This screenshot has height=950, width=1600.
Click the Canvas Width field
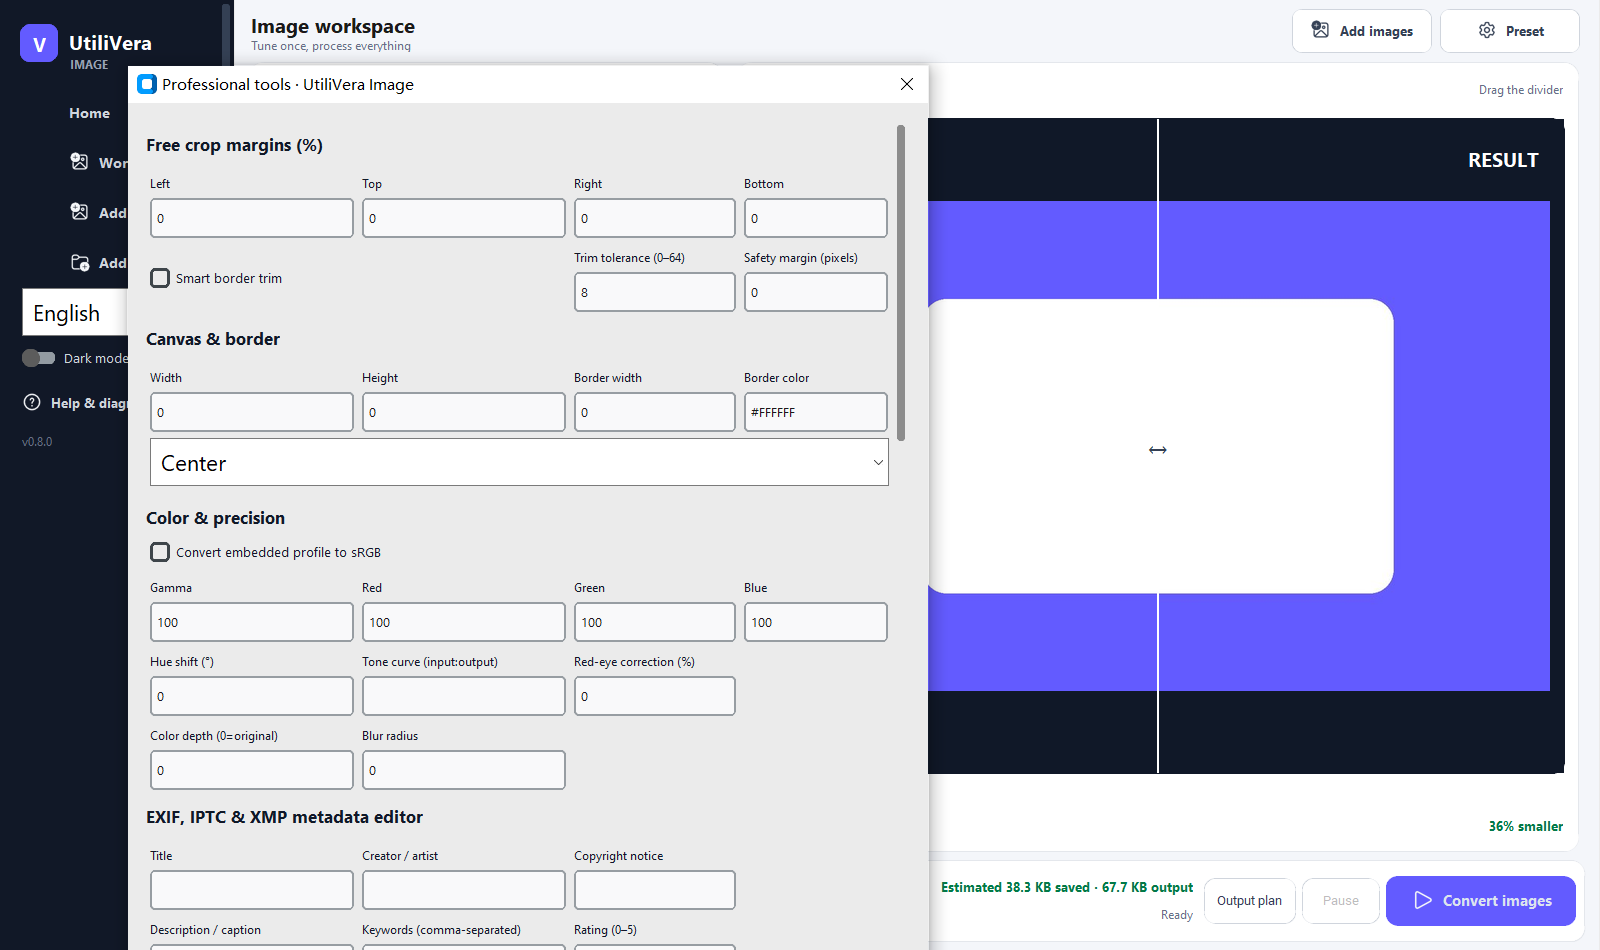pos(252,412)
